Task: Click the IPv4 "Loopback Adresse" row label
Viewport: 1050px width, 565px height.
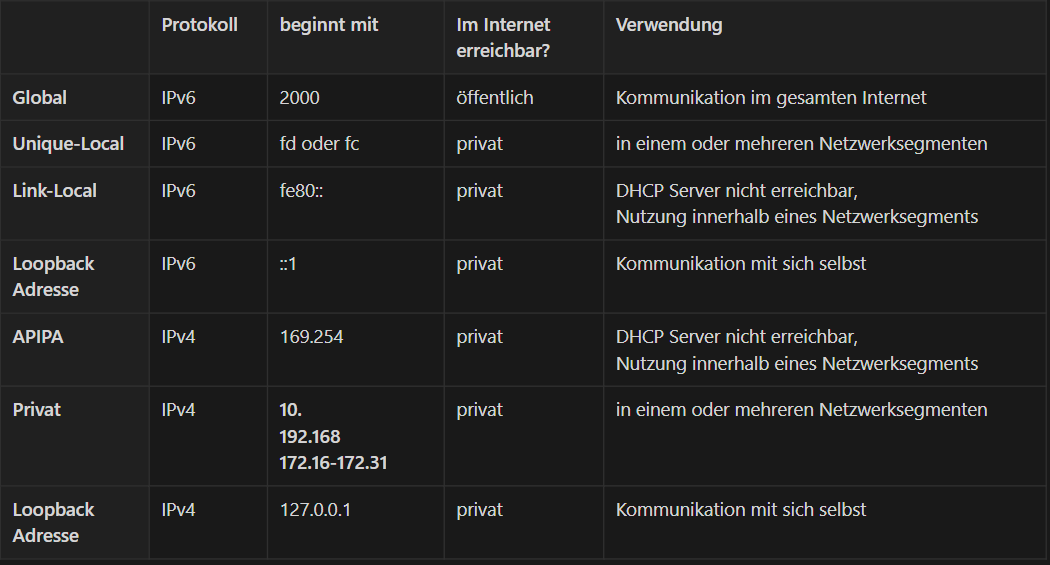Action: coord(53,522)
